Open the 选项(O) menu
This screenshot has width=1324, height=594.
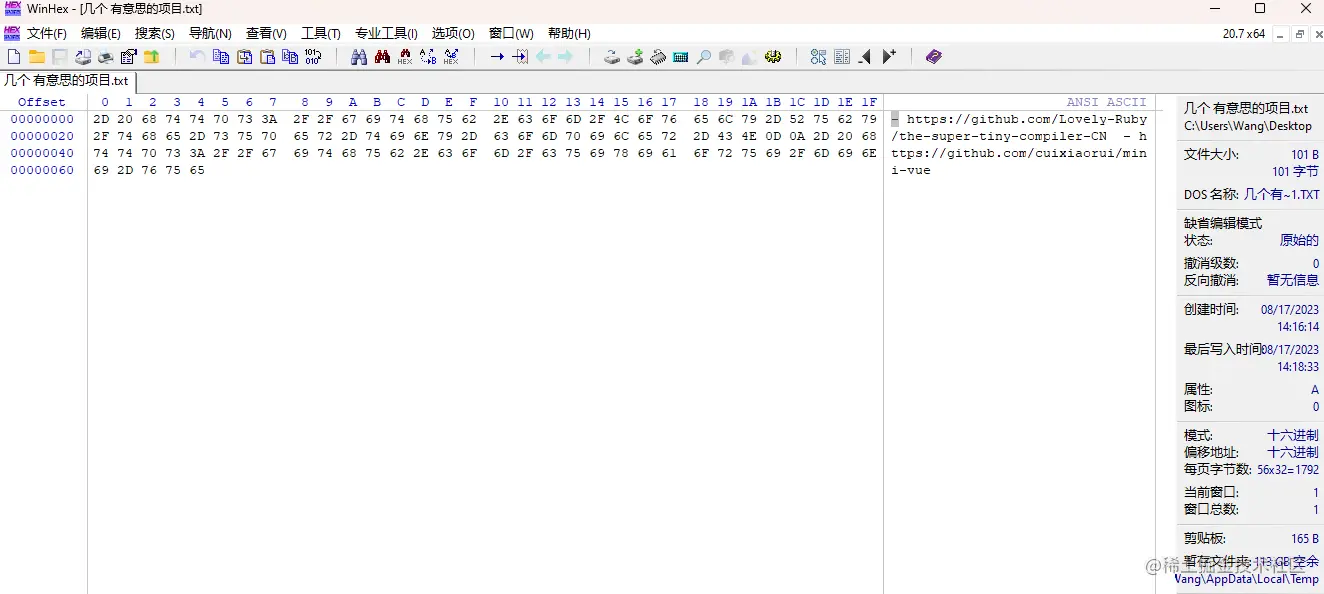(x=453, y=33)
